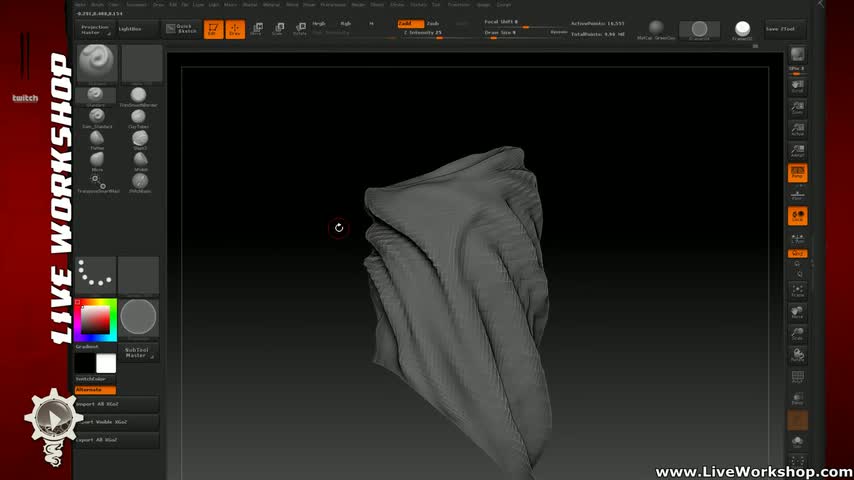Toggle M material-only mode
The image size is (854, 480).
tap(371, 23)
